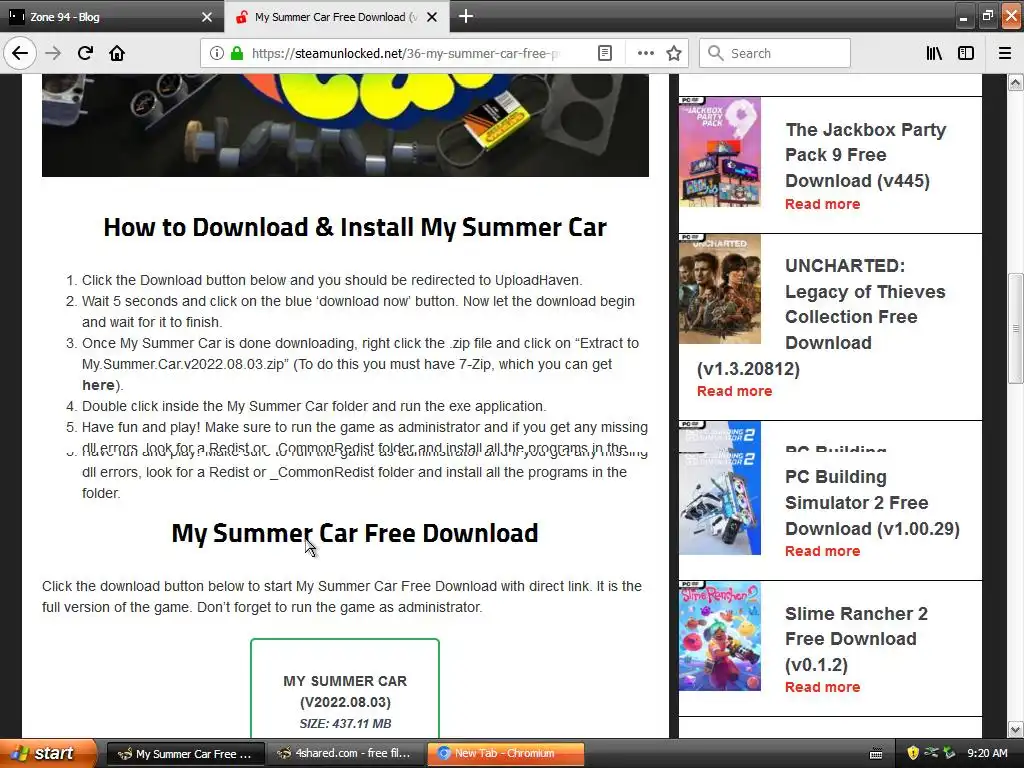Click the taskbar clock 9:20 AM
Image resolution: width=1024 pixels, height=768 pixels.
pyautogui.click(x=987, y=754)
